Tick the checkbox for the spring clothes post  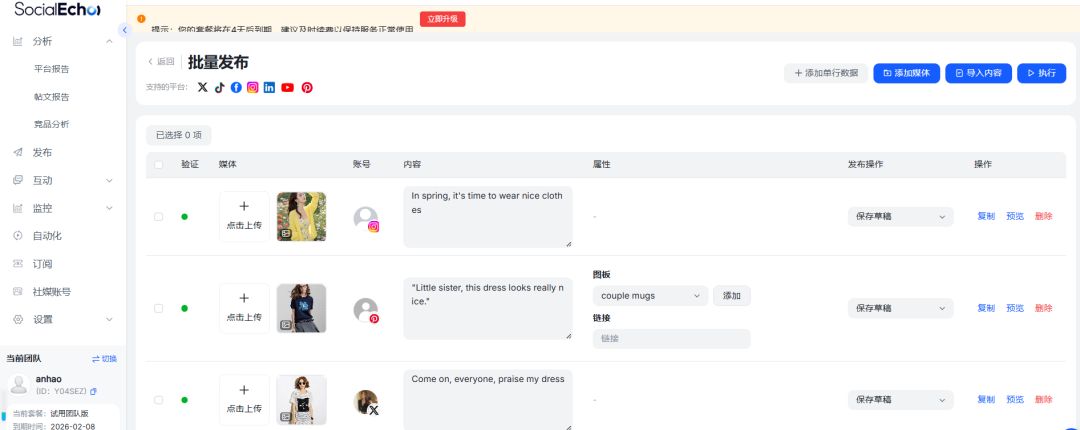158,216
